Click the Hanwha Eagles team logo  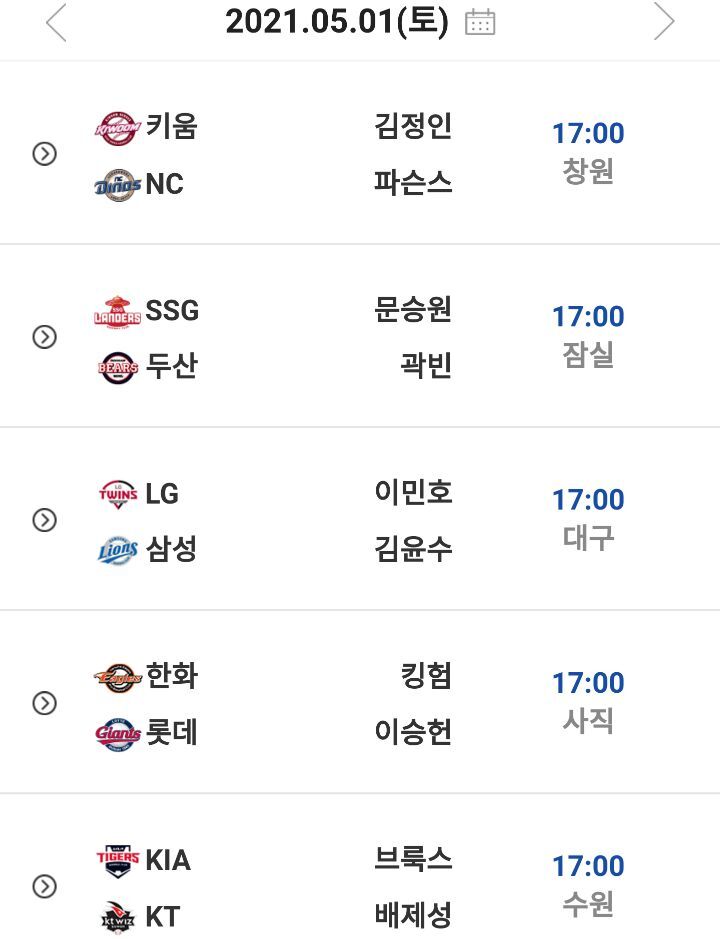click(x=118, y=677)
